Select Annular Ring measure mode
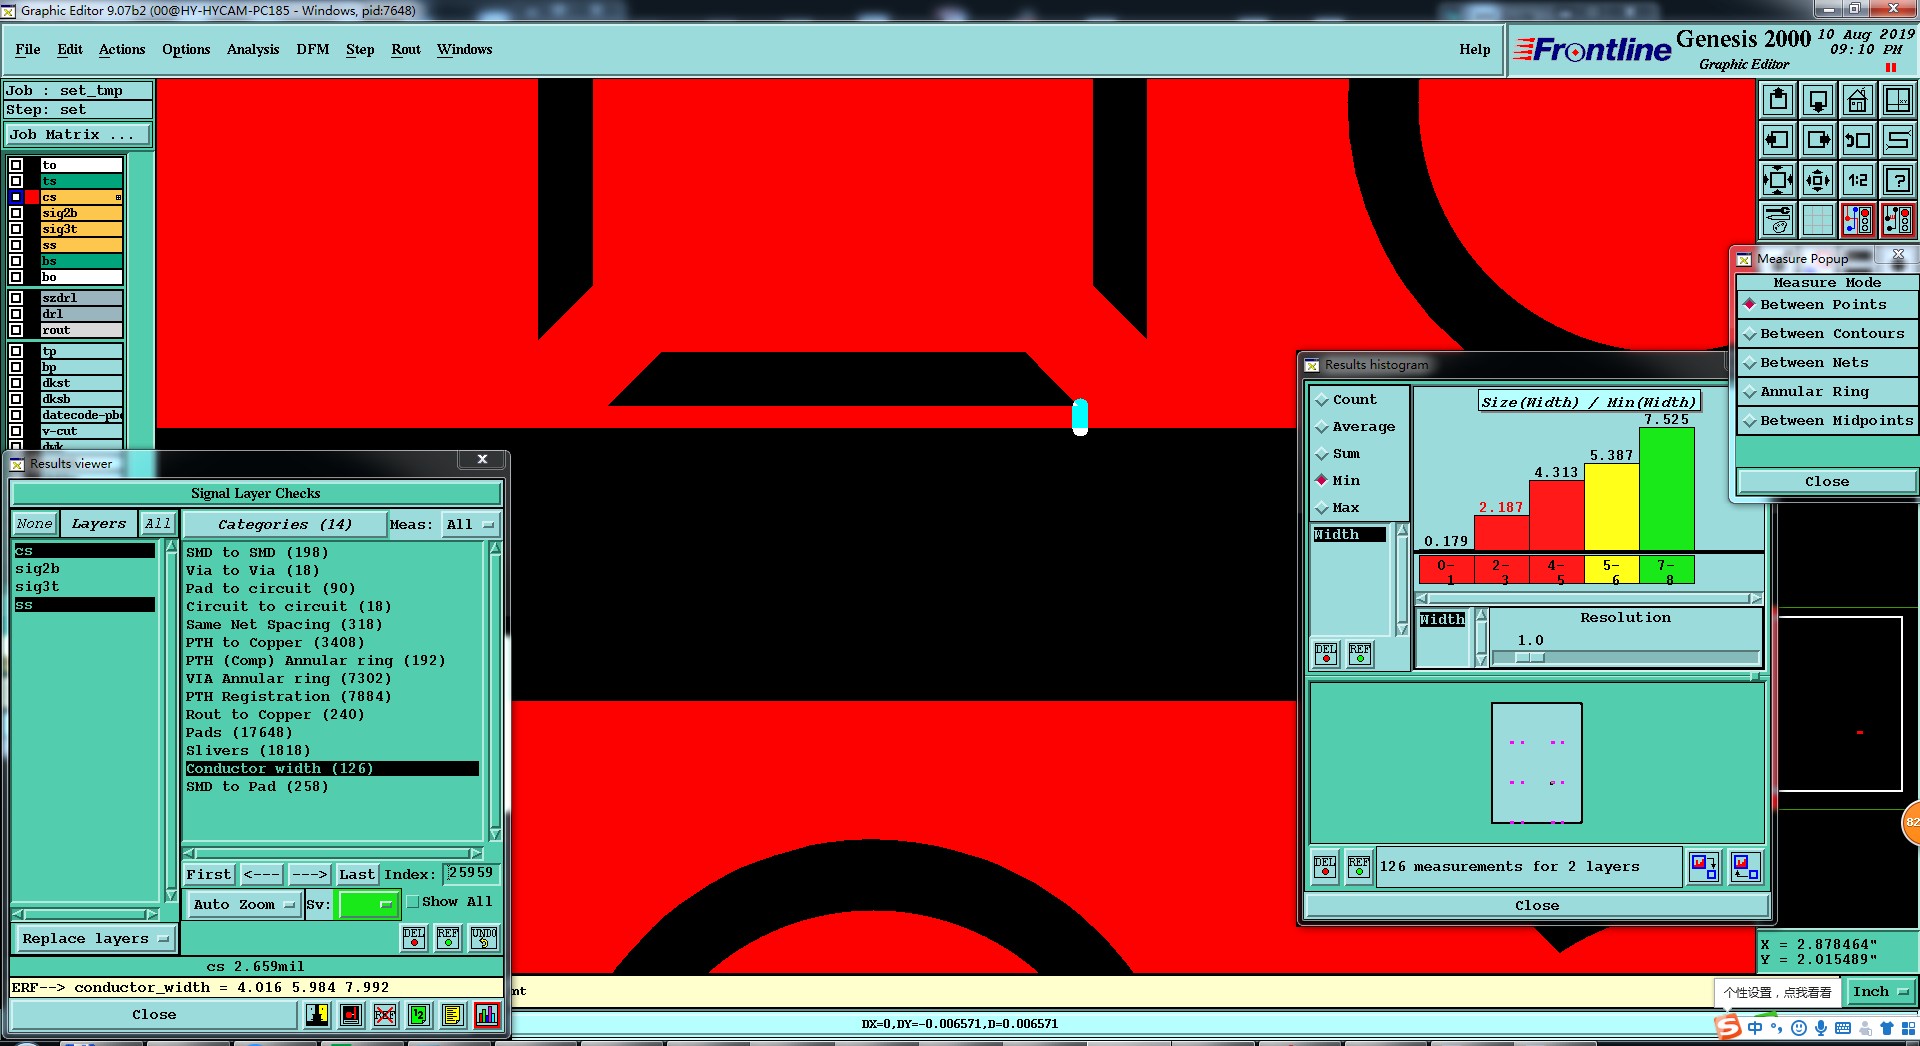 [x=1827, y=391]
